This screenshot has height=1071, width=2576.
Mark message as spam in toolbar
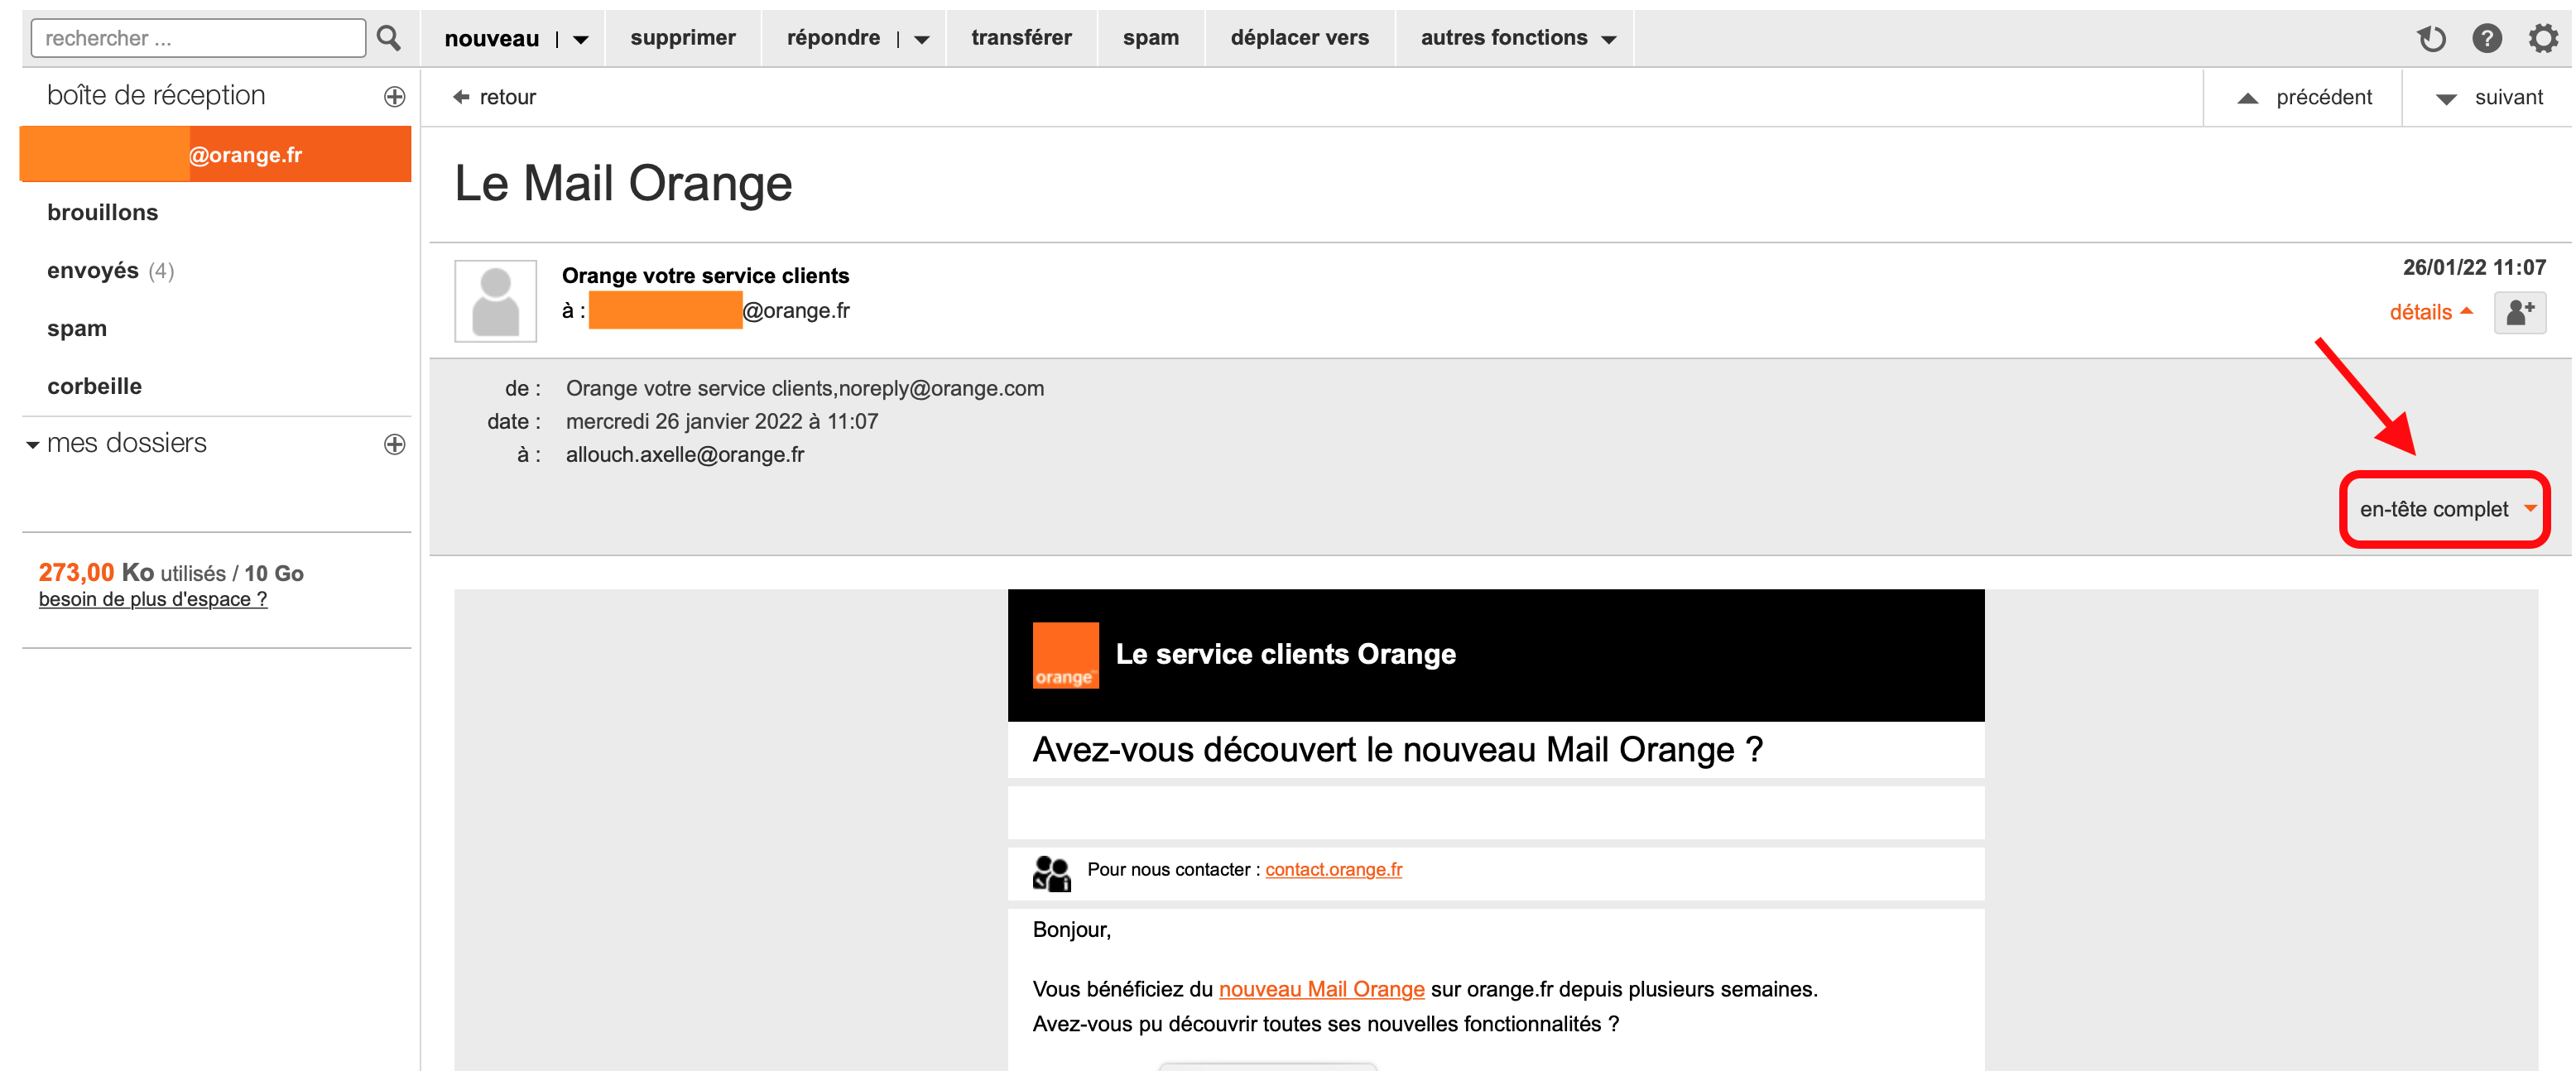coord(1151,37)
